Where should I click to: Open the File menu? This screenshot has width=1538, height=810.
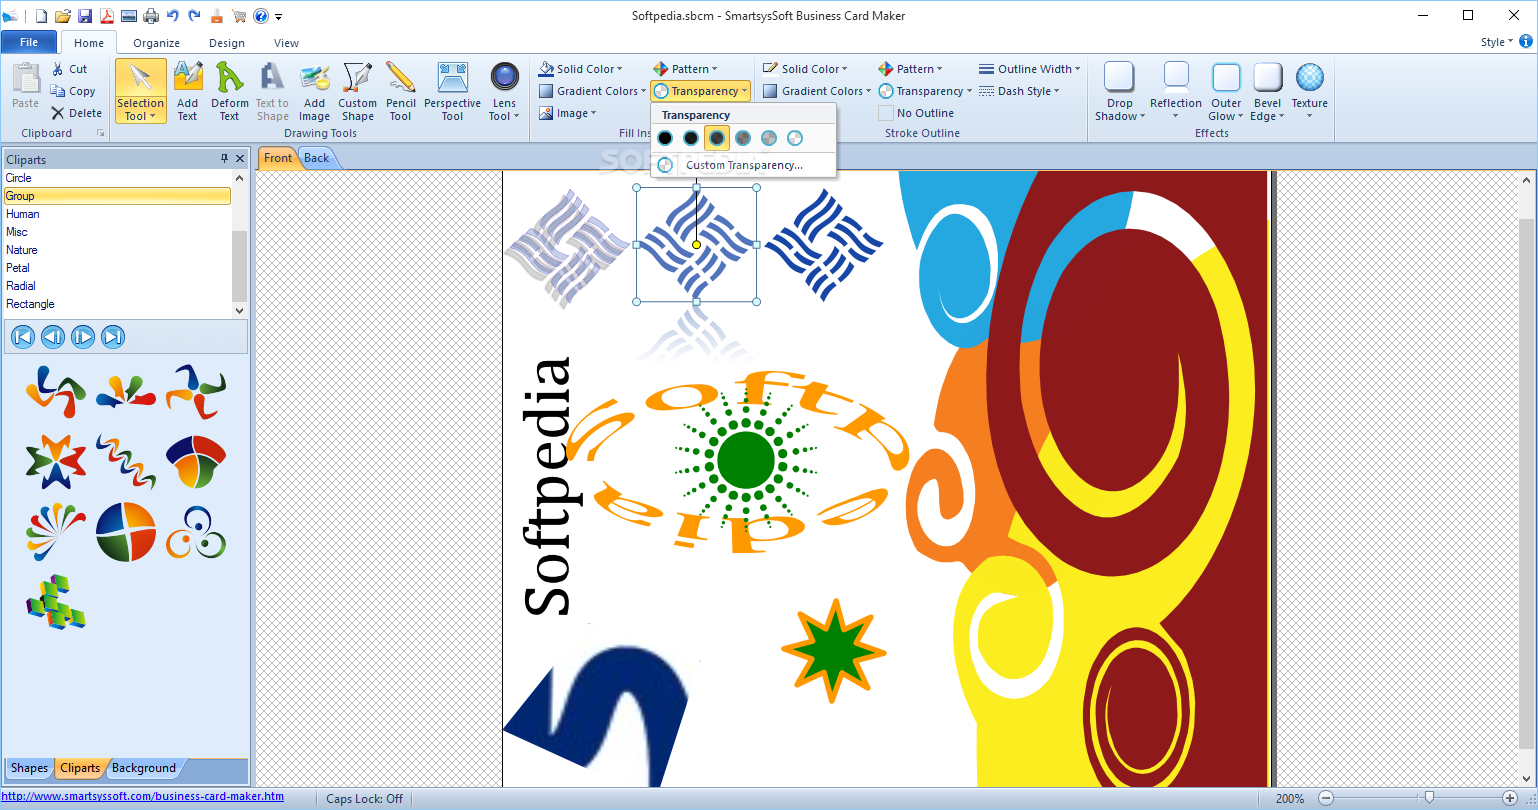tap(29, 43)
